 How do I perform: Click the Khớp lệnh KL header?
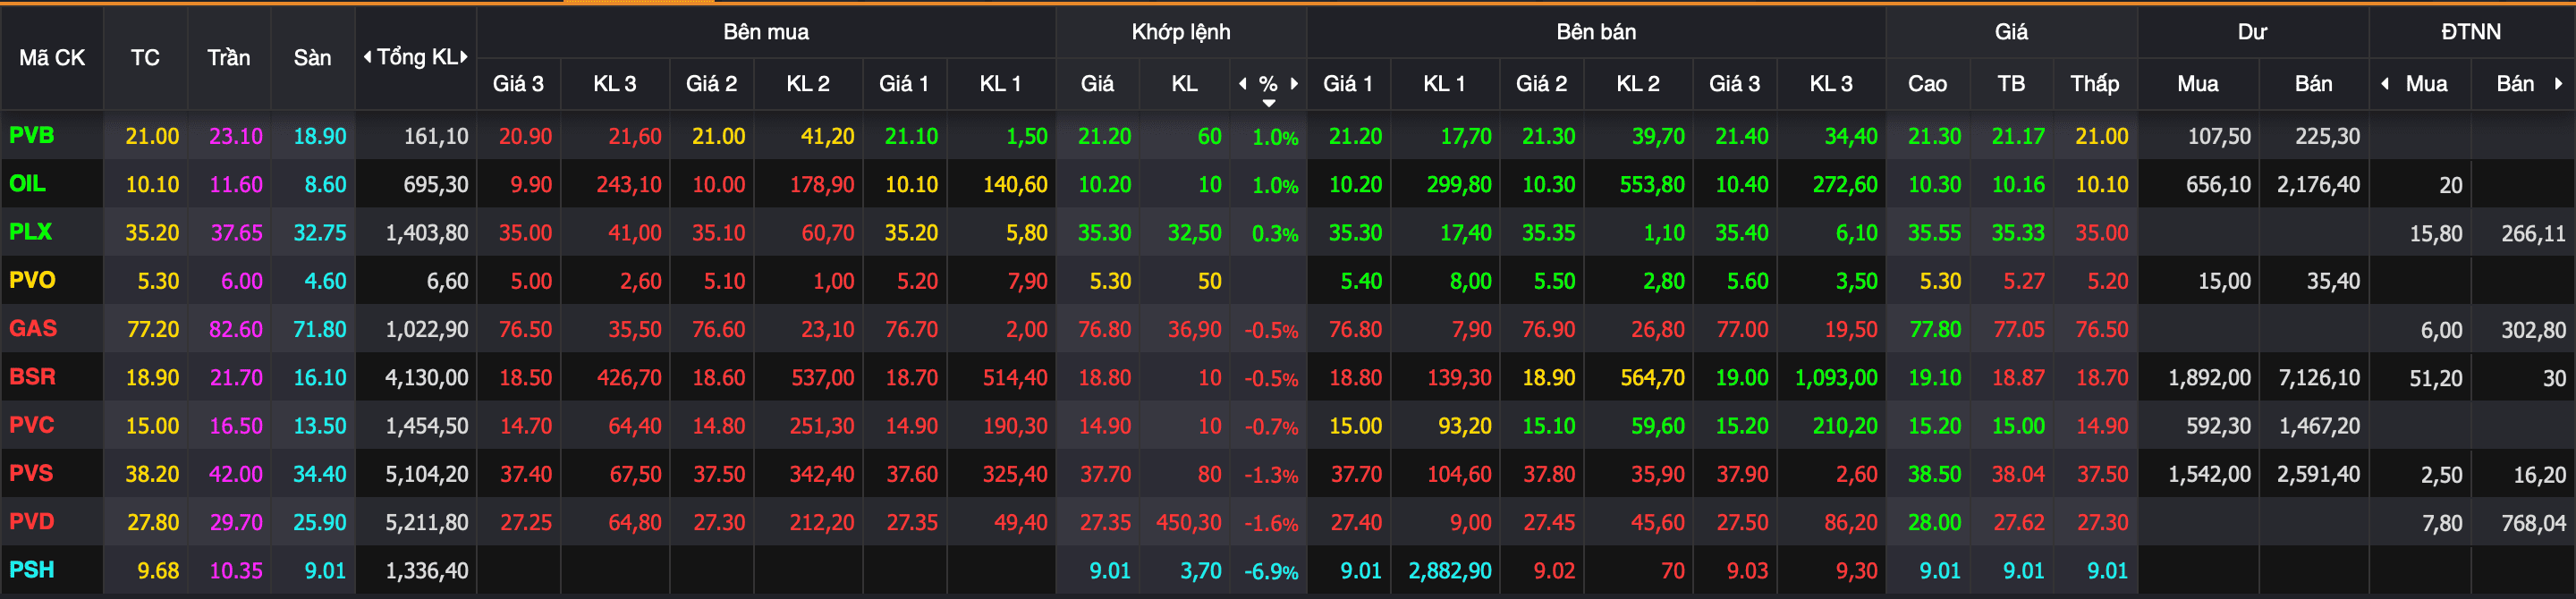coord(1184,84)
